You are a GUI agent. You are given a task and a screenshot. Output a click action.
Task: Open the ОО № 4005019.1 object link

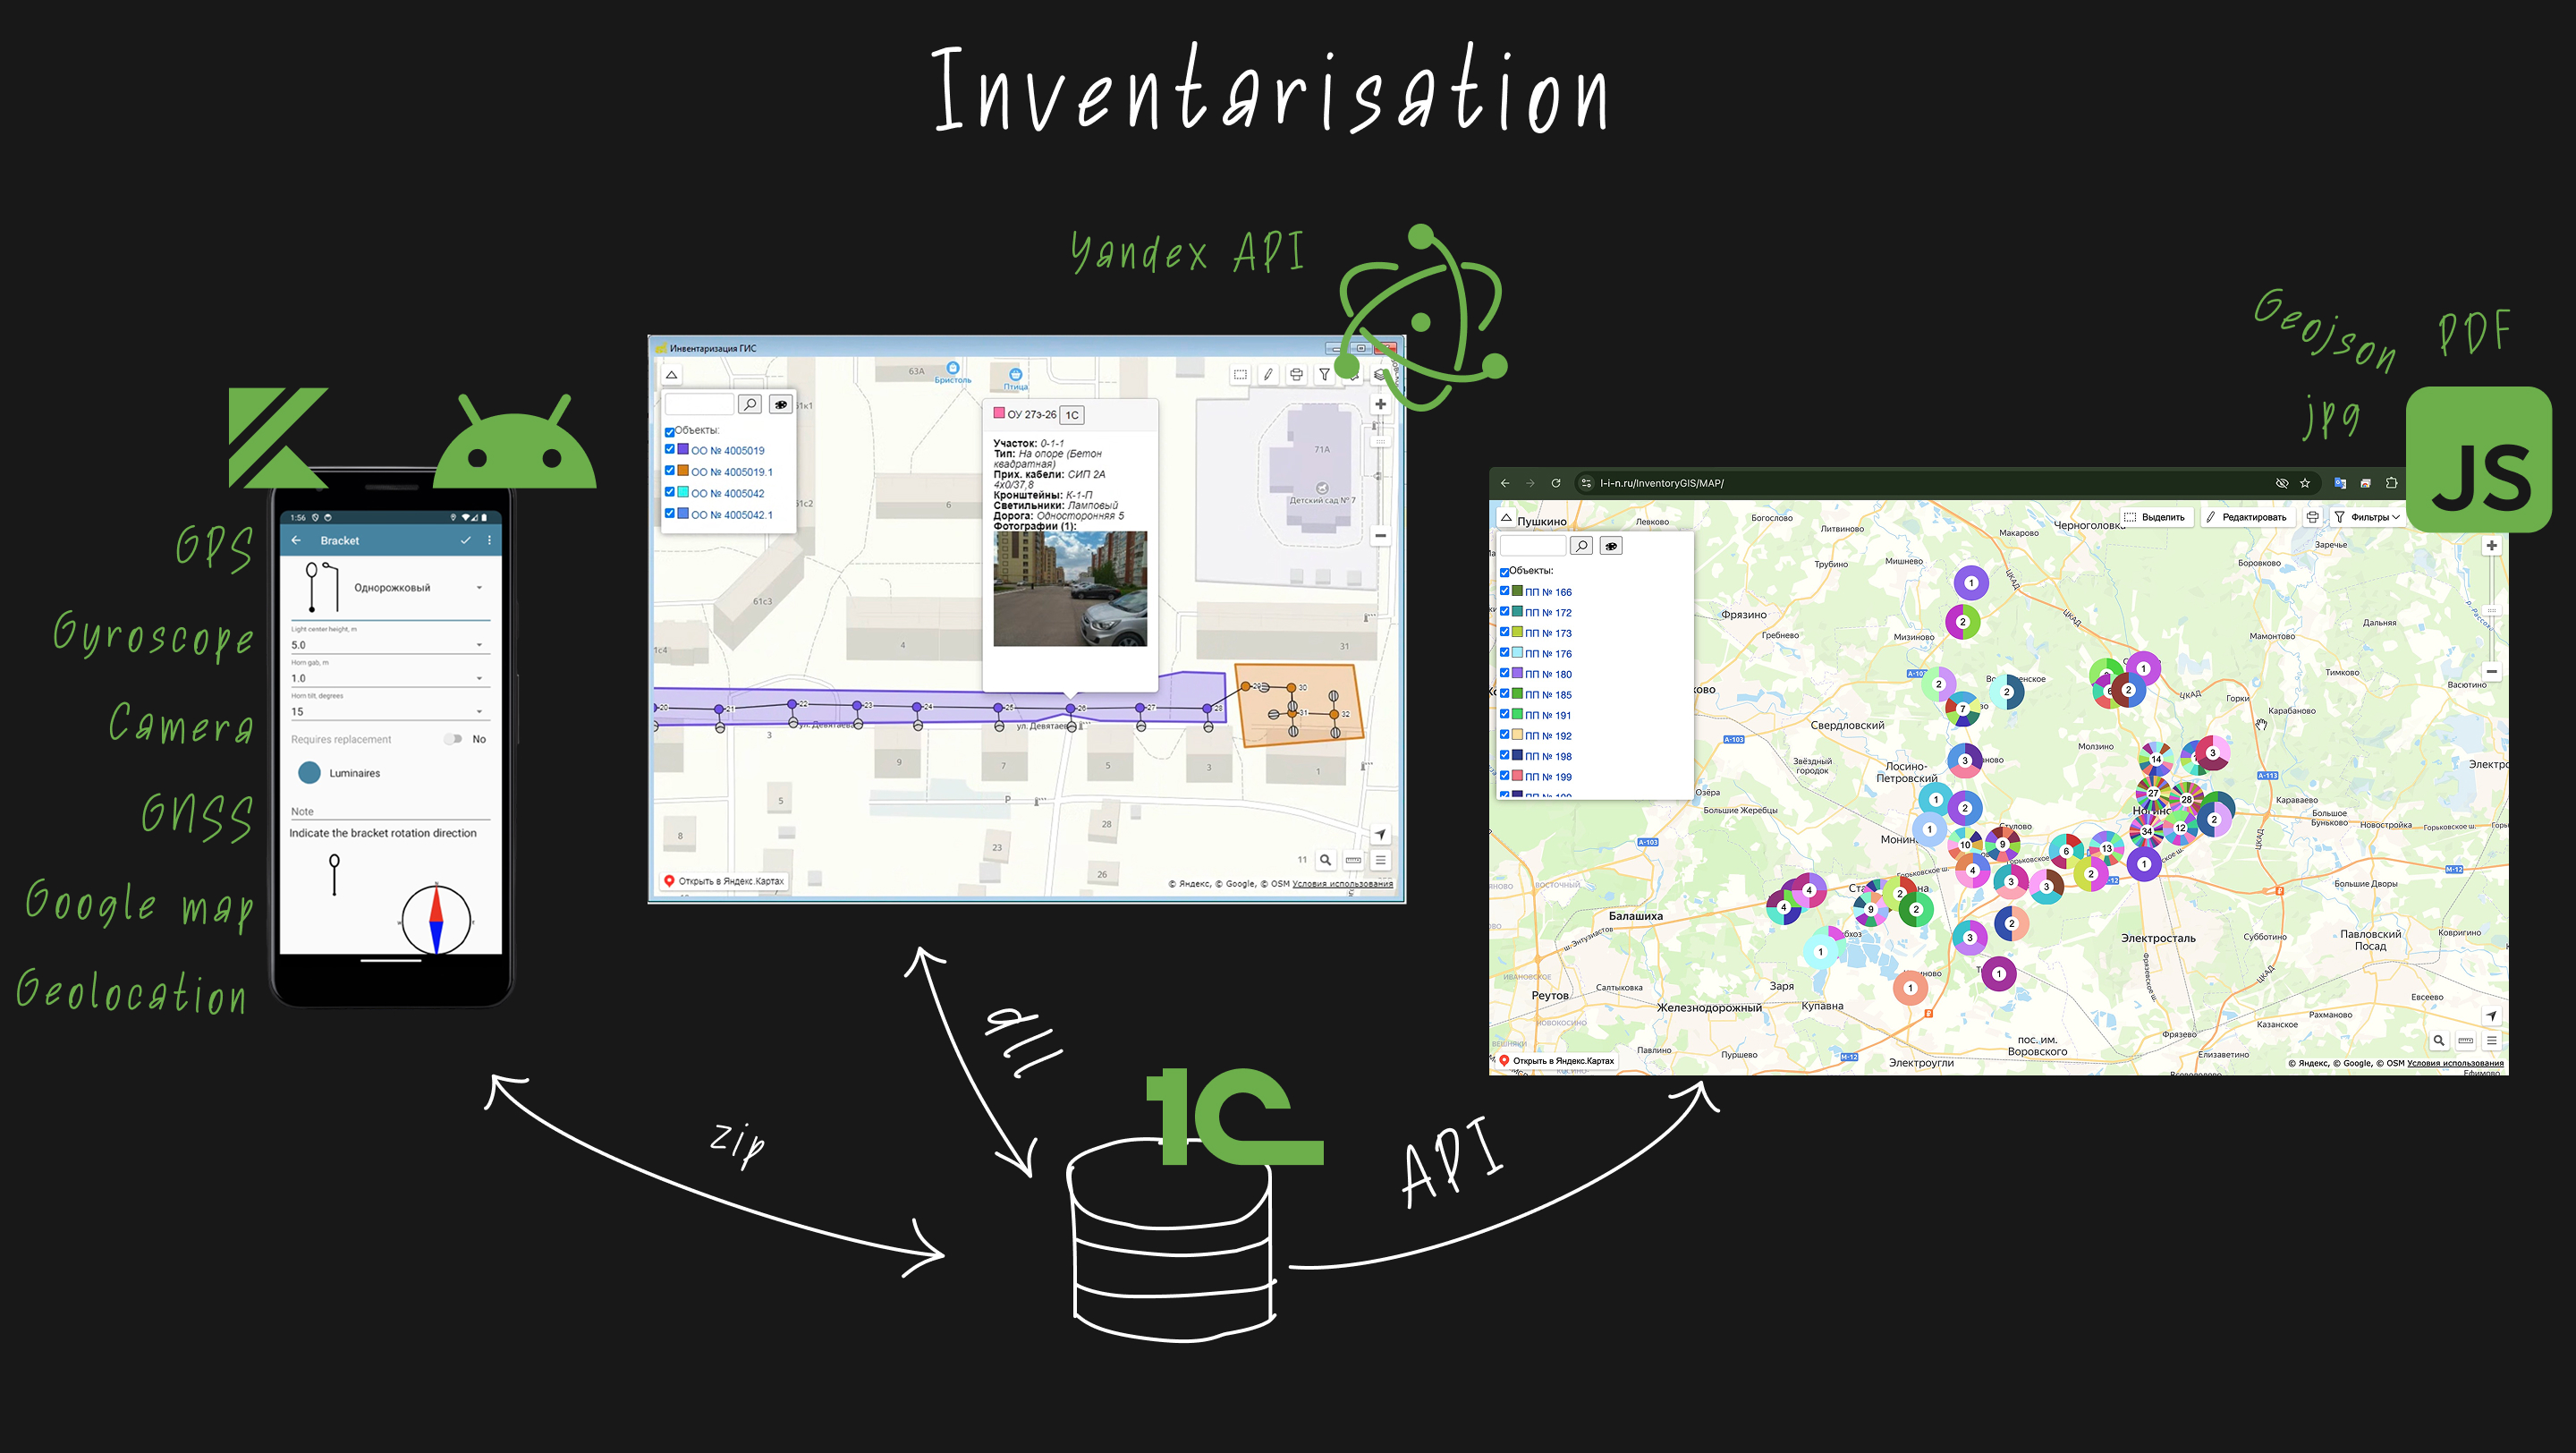pyautogui.click(x=732, y=472)
